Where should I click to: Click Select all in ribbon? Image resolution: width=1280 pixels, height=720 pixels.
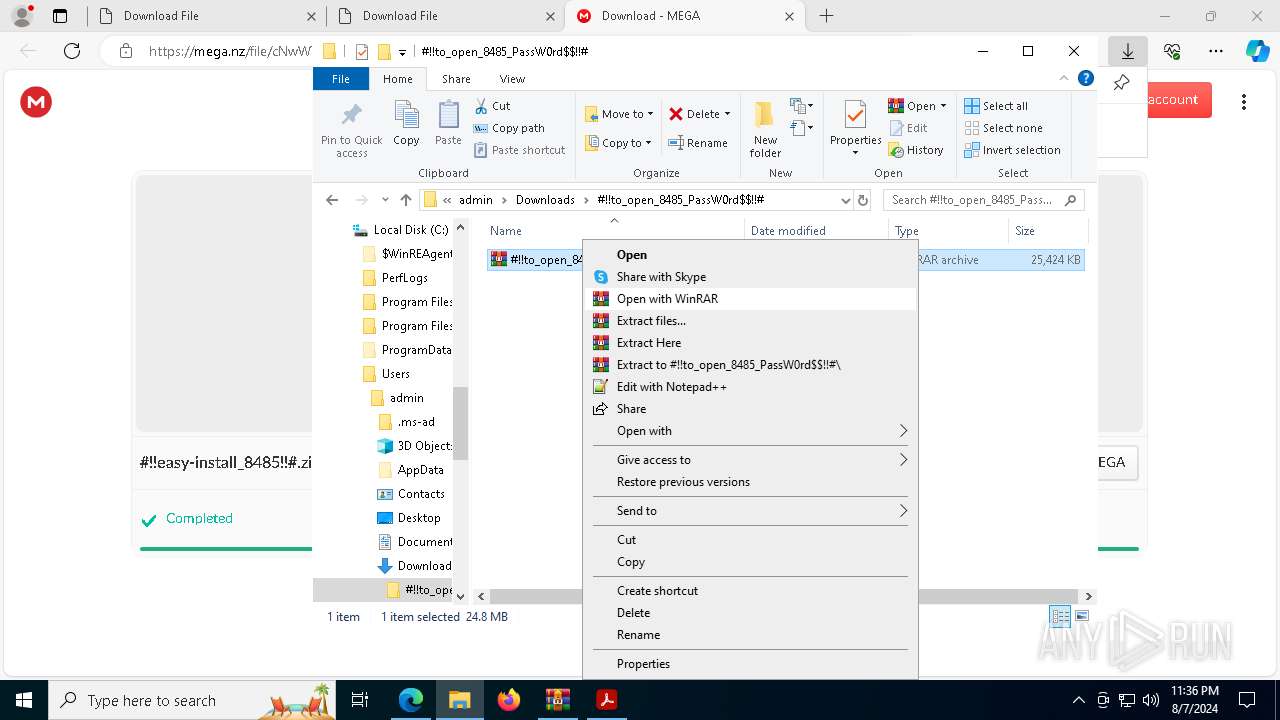pos(996,106)
